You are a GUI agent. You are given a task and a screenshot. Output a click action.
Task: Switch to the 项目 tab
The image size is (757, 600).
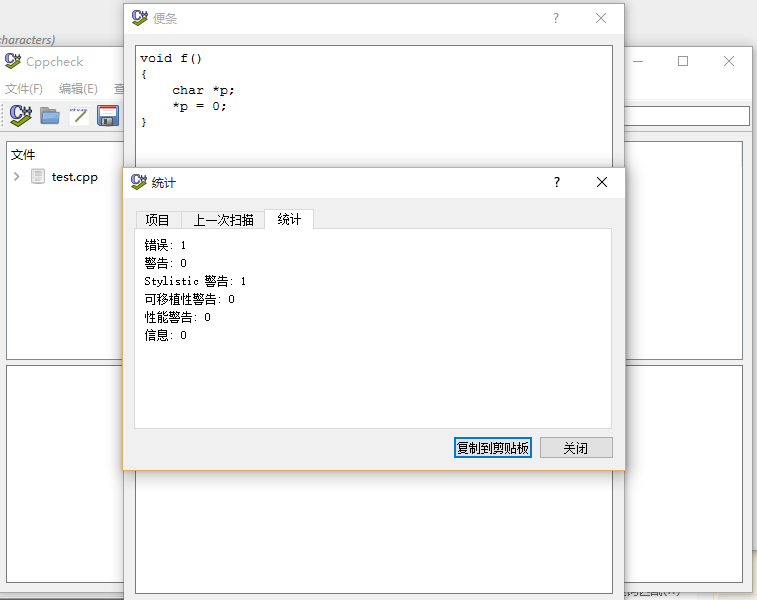[x=157, y=220]
